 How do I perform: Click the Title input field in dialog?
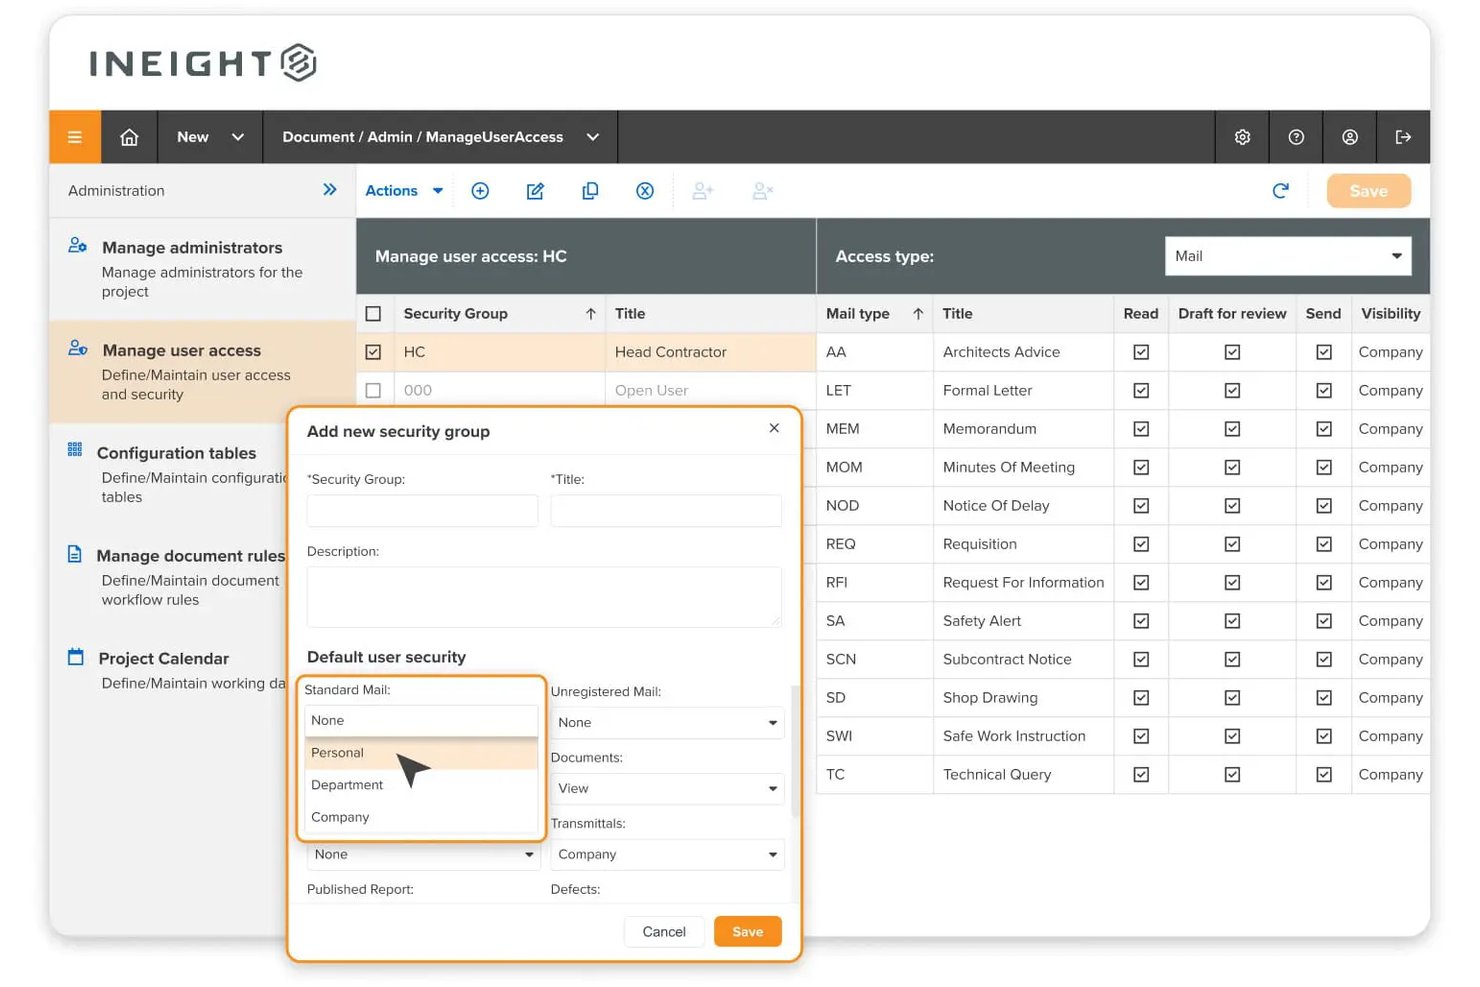coord(666,510)
